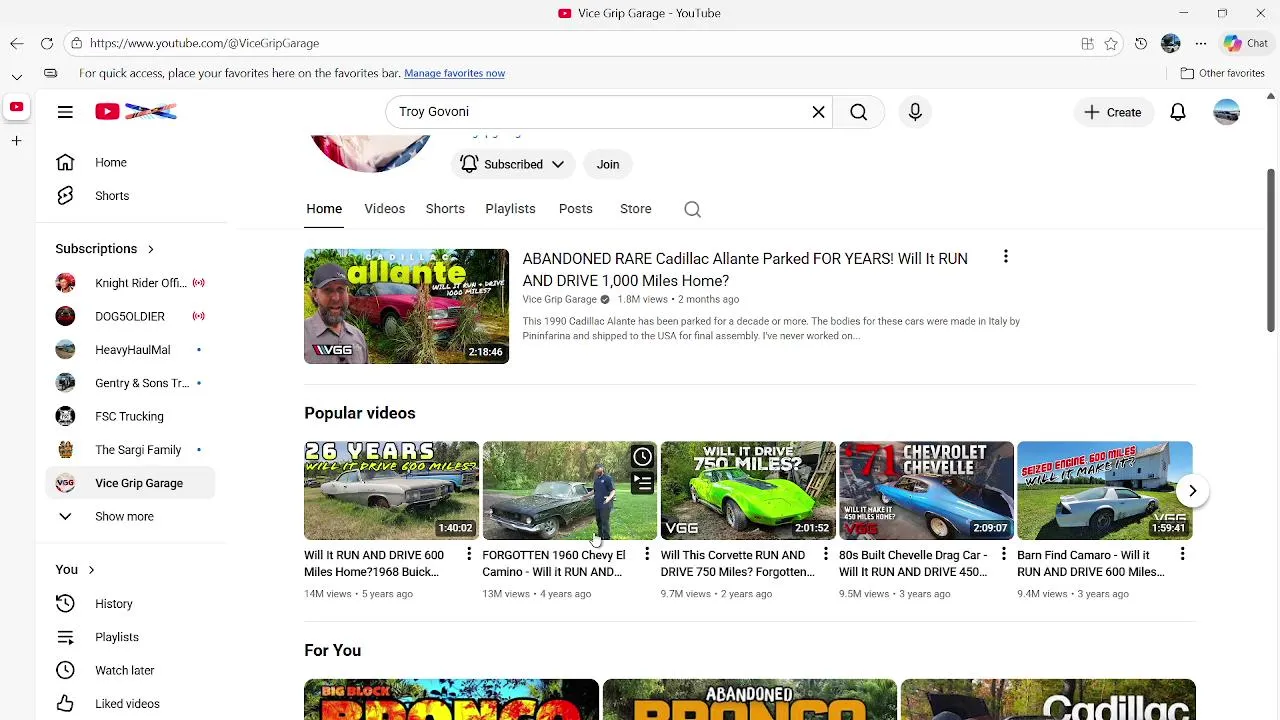
Task: Open the channel Playlists tab
Action: tap(510, 209)
